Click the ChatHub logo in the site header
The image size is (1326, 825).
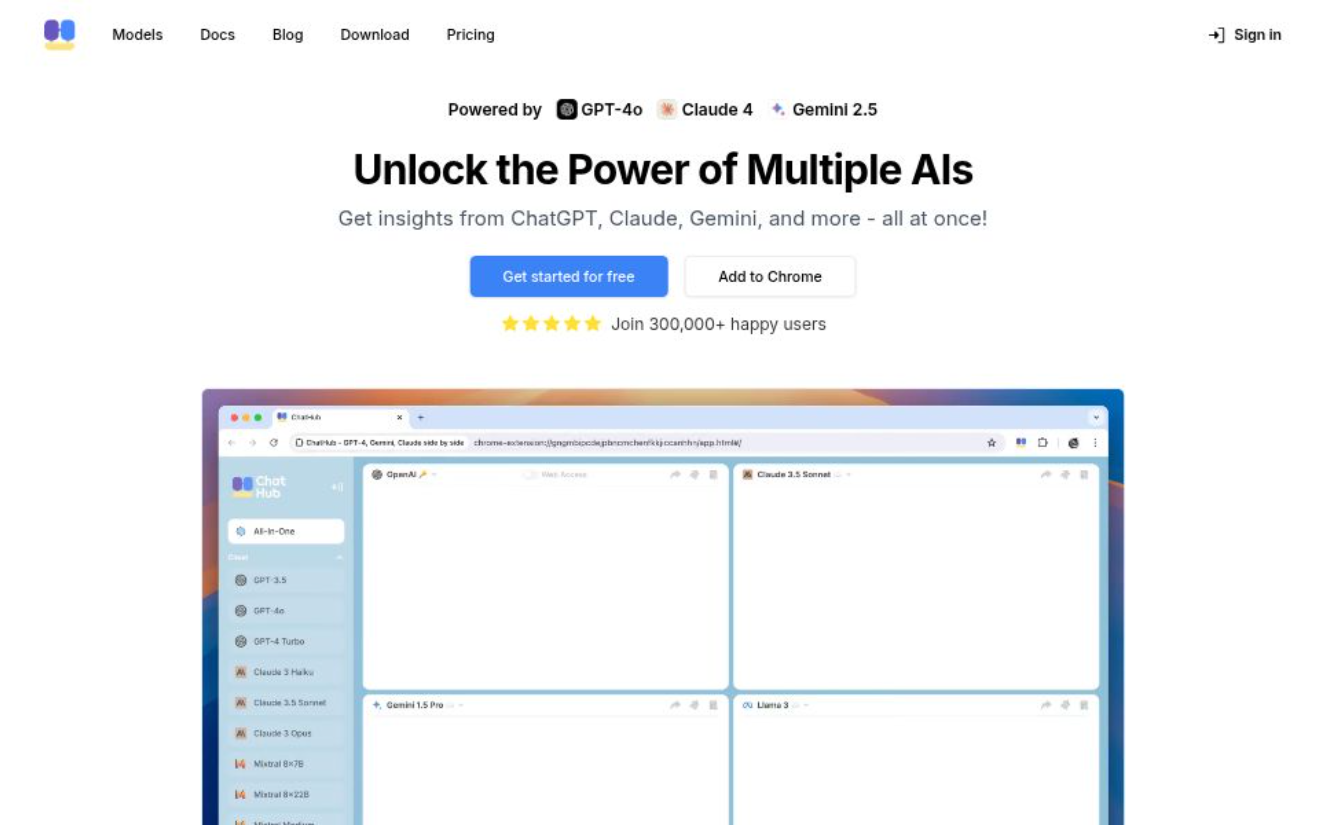coord(59,34)
